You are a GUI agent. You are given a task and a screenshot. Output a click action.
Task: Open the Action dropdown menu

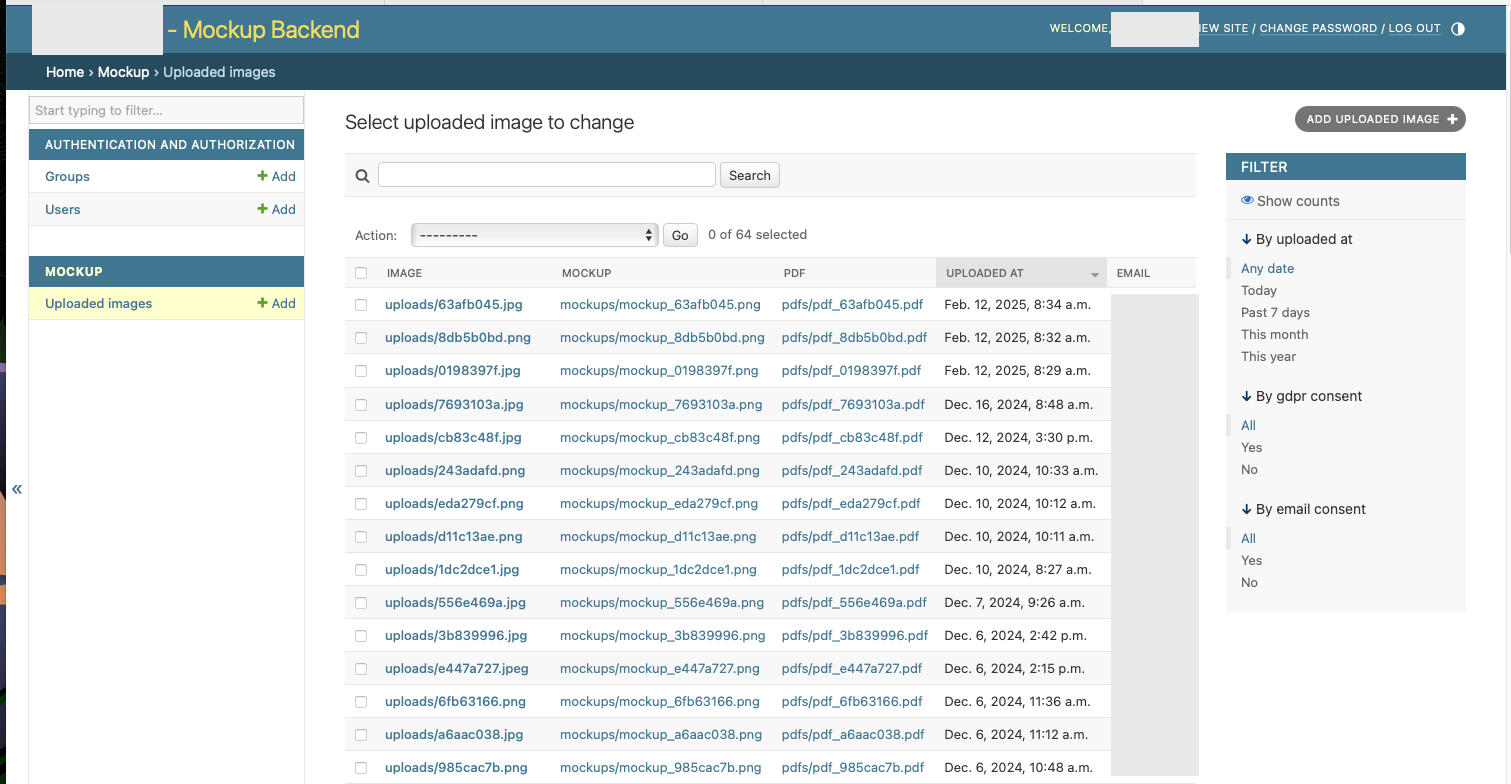point(534,235)
